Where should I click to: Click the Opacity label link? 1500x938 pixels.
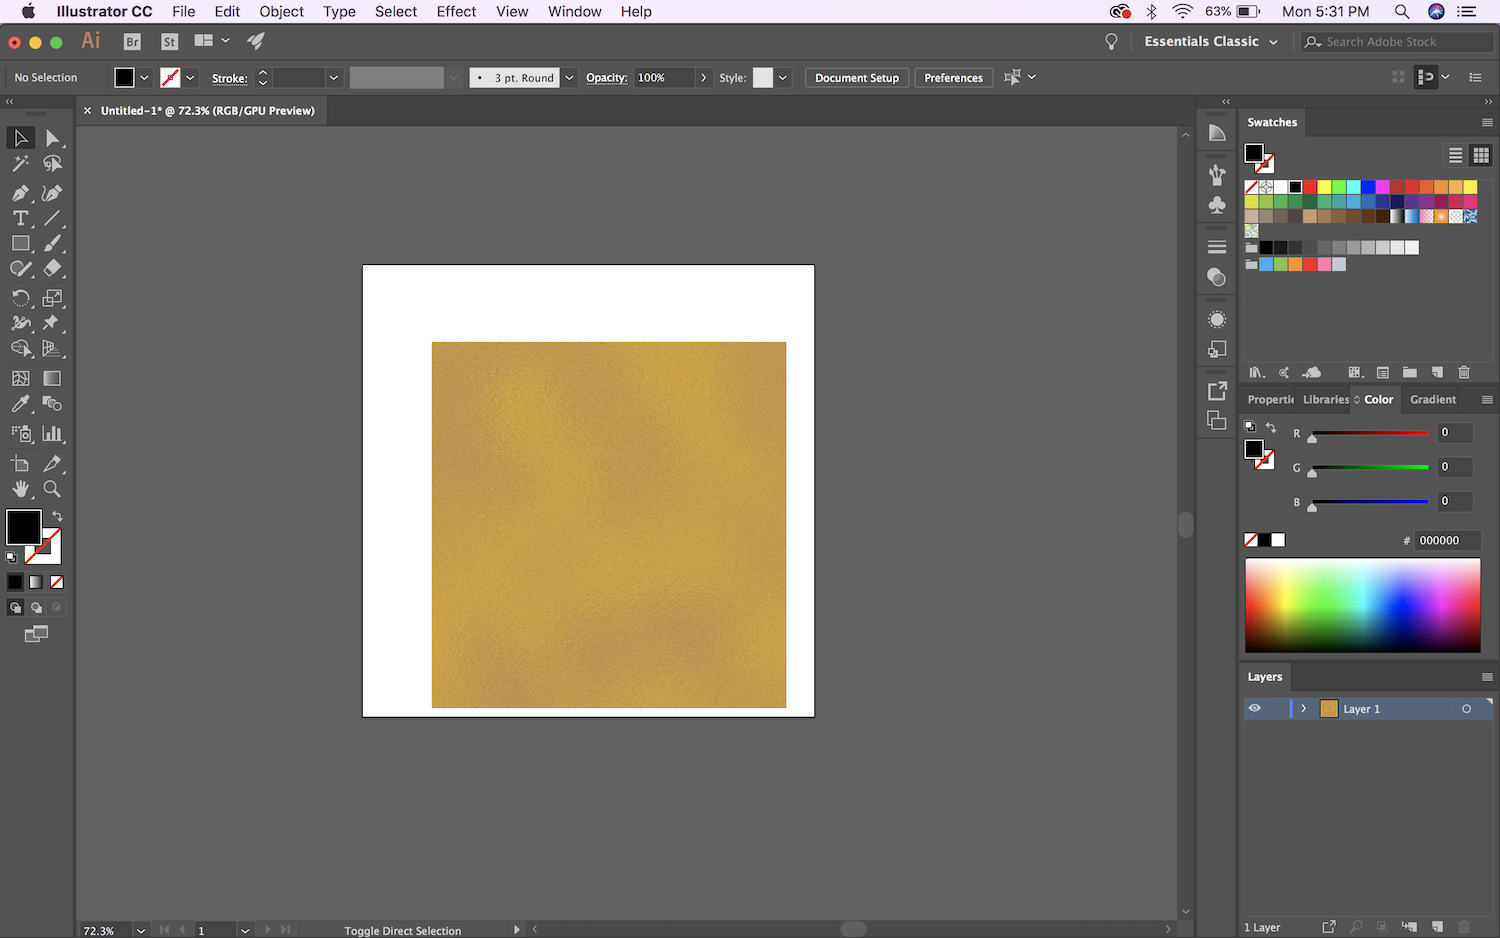click(607, 78)
